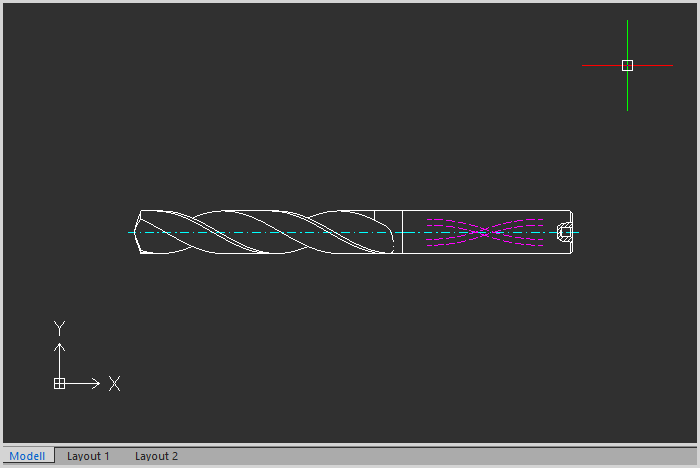Screen dimensions: 700x468
Task: Switch to the Modell tab
Action: [27, 456]
